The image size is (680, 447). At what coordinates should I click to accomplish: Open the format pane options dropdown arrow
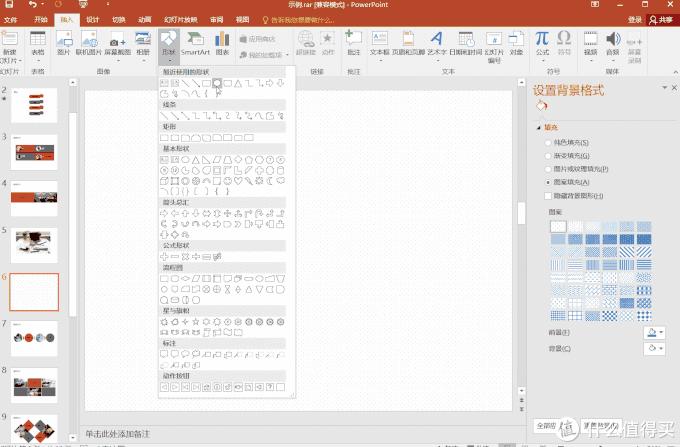[664, 88]
